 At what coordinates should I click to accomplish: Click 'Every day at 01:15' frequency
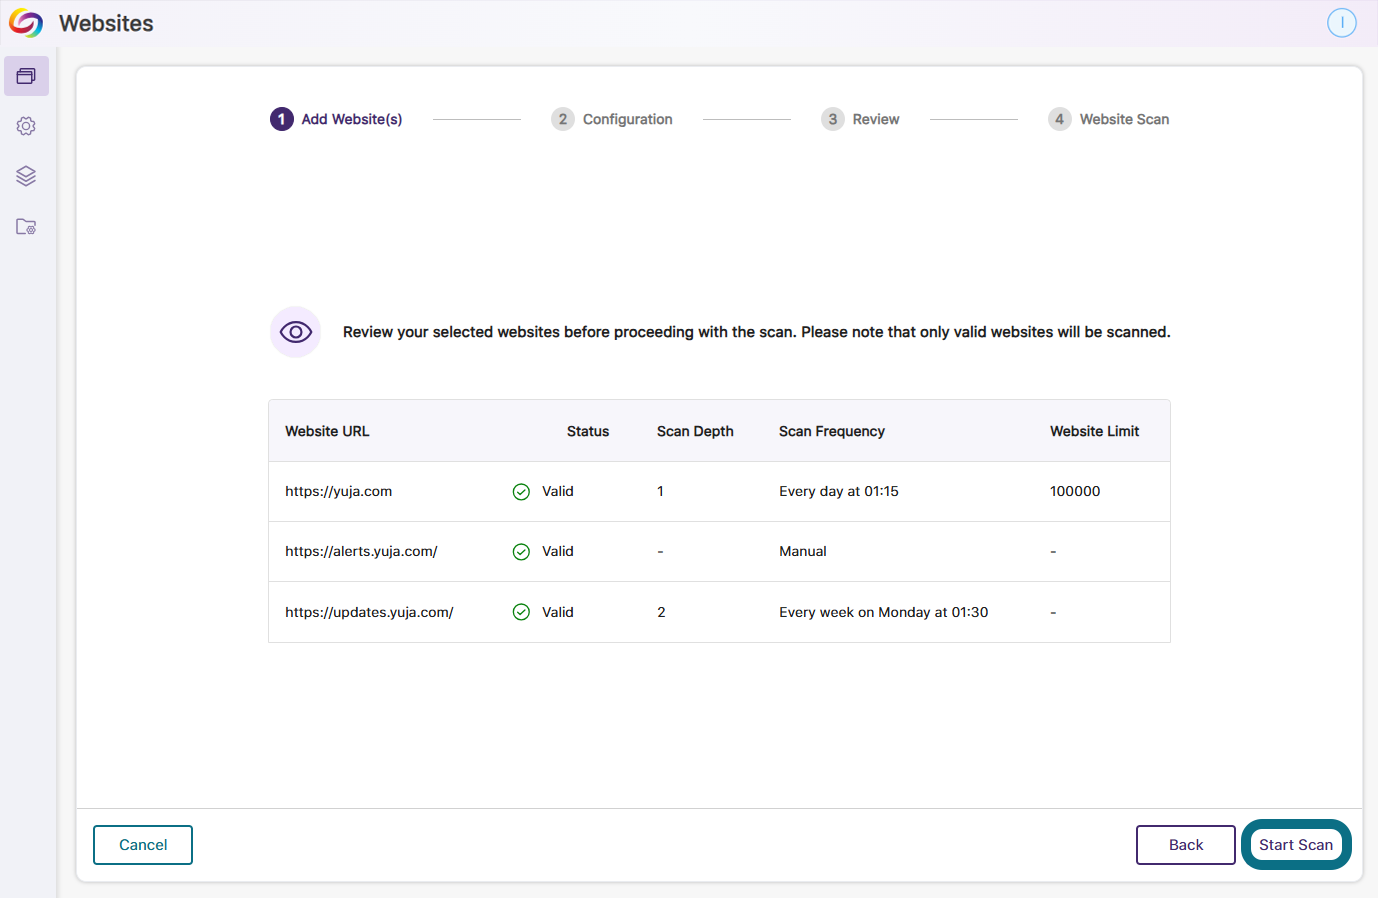click(x=839, y=491)
